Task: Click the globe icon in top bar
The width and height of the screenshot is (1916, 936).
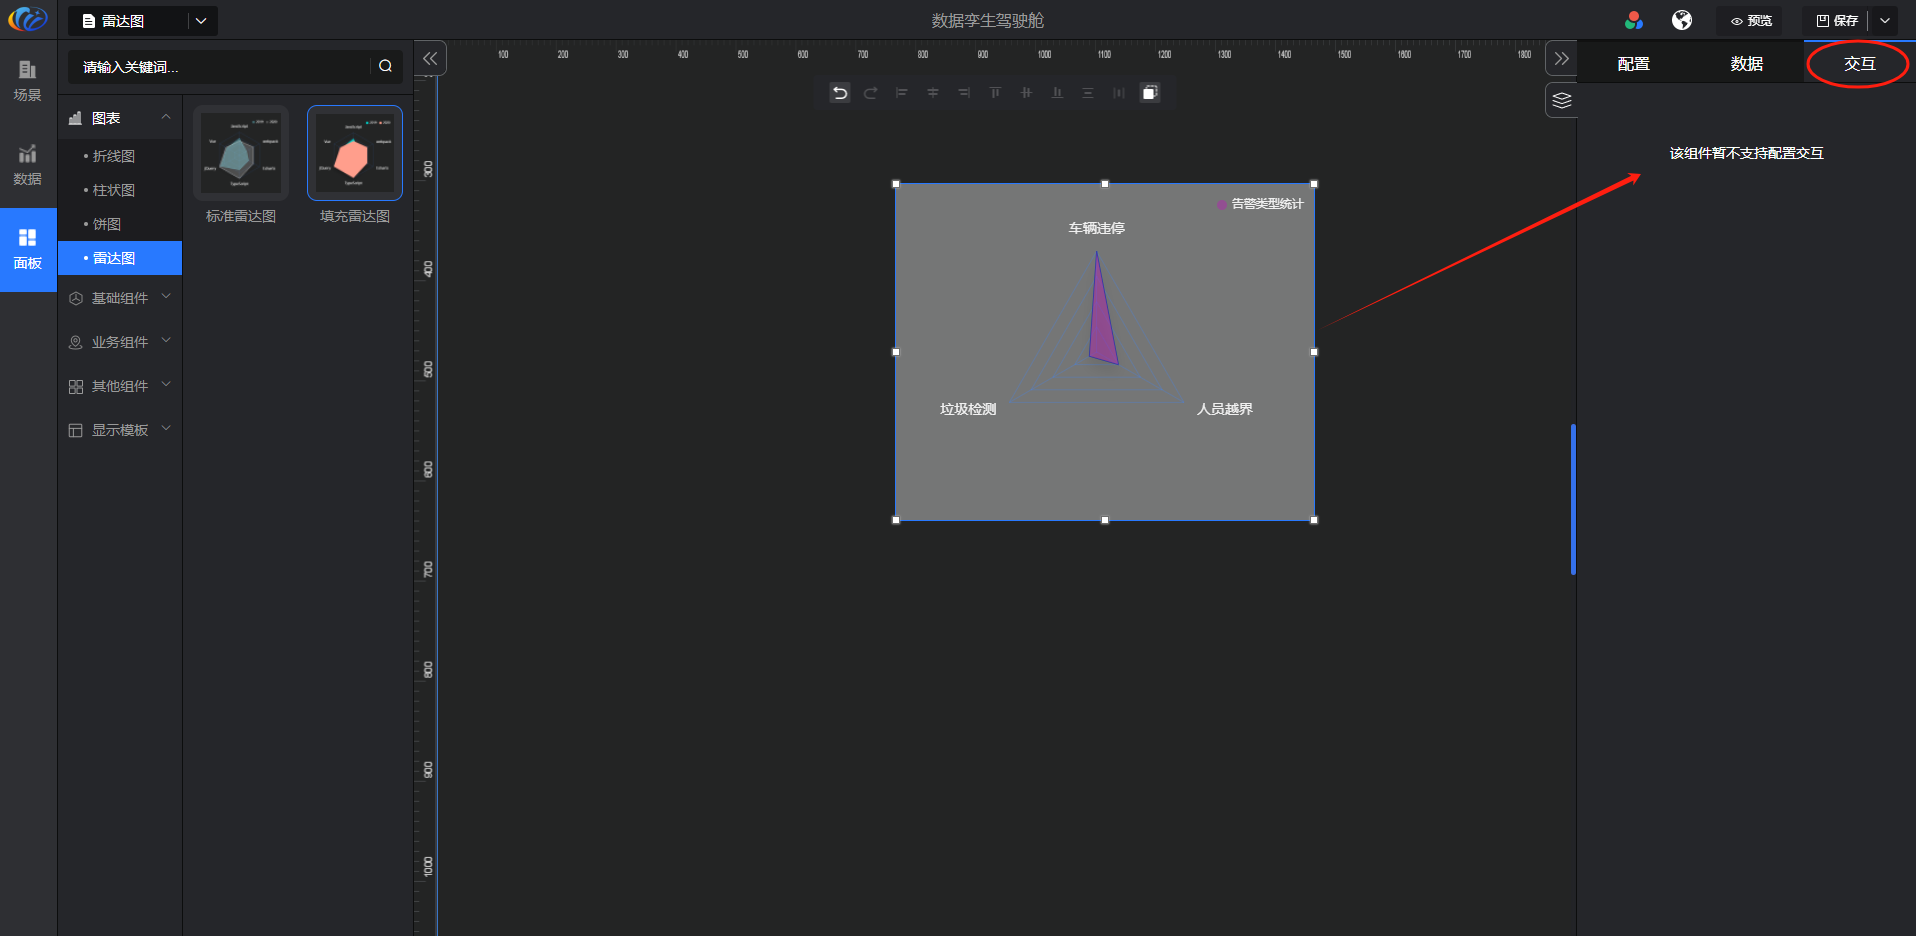Action: coord(1682,20)
